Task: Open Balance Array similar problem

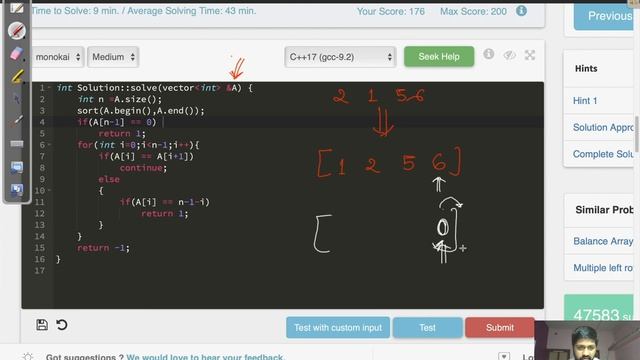Action: [603, 241]
